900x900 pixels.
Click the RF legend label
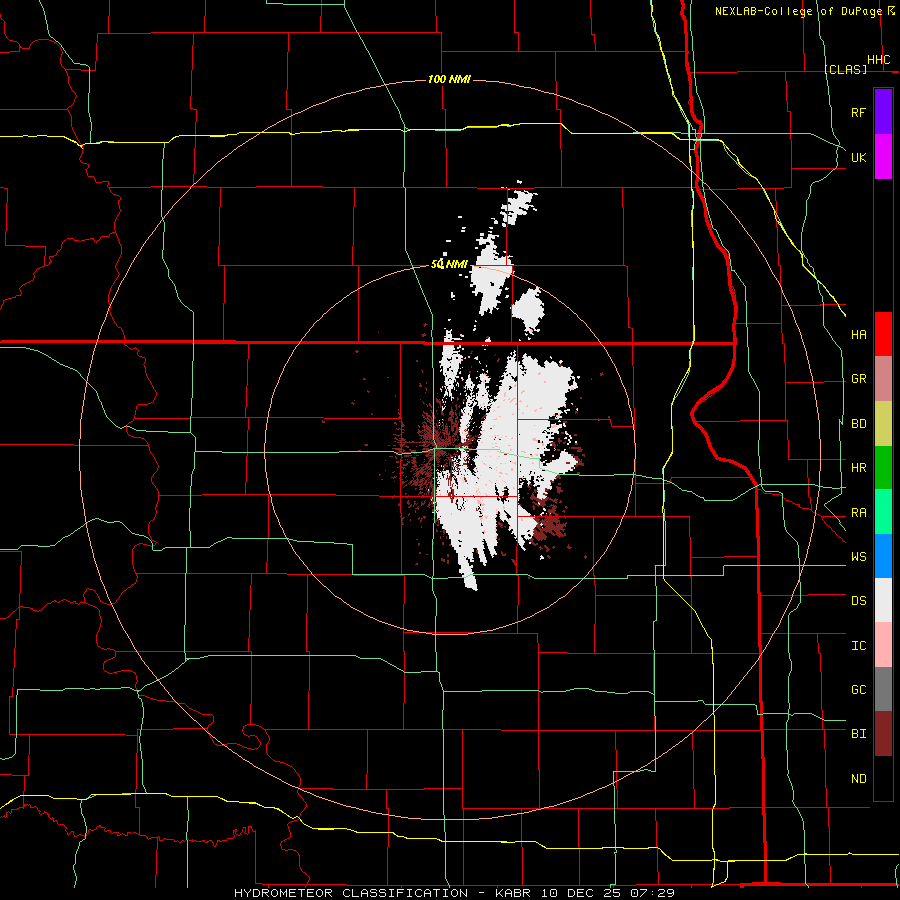coord(858,112)
